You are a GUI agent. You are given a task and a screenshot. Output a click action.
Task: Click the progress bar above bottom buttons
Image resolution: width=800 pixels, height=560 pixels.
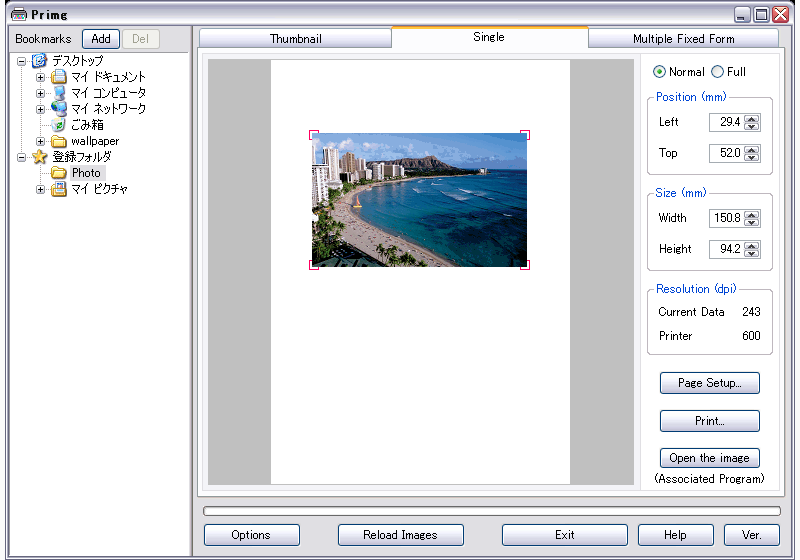point(492,511)
